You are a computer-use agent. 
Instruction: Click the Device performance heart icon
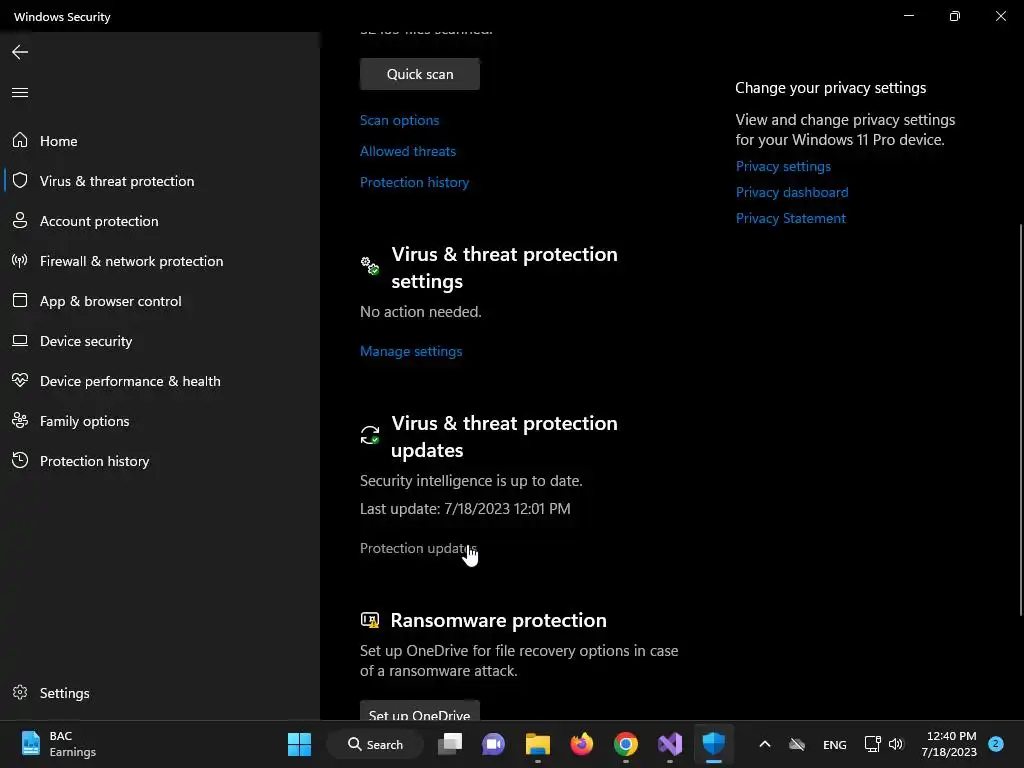(x=20, y=380)
